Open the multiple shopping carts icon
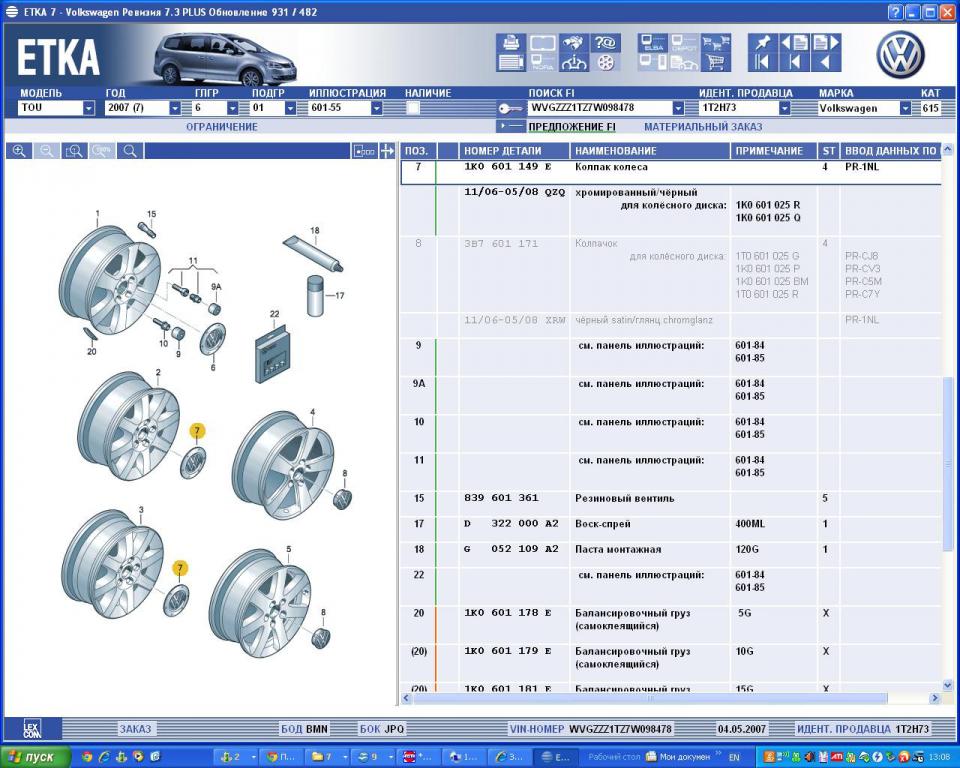This screenshot has width=960, height=768. coord(716,43)
